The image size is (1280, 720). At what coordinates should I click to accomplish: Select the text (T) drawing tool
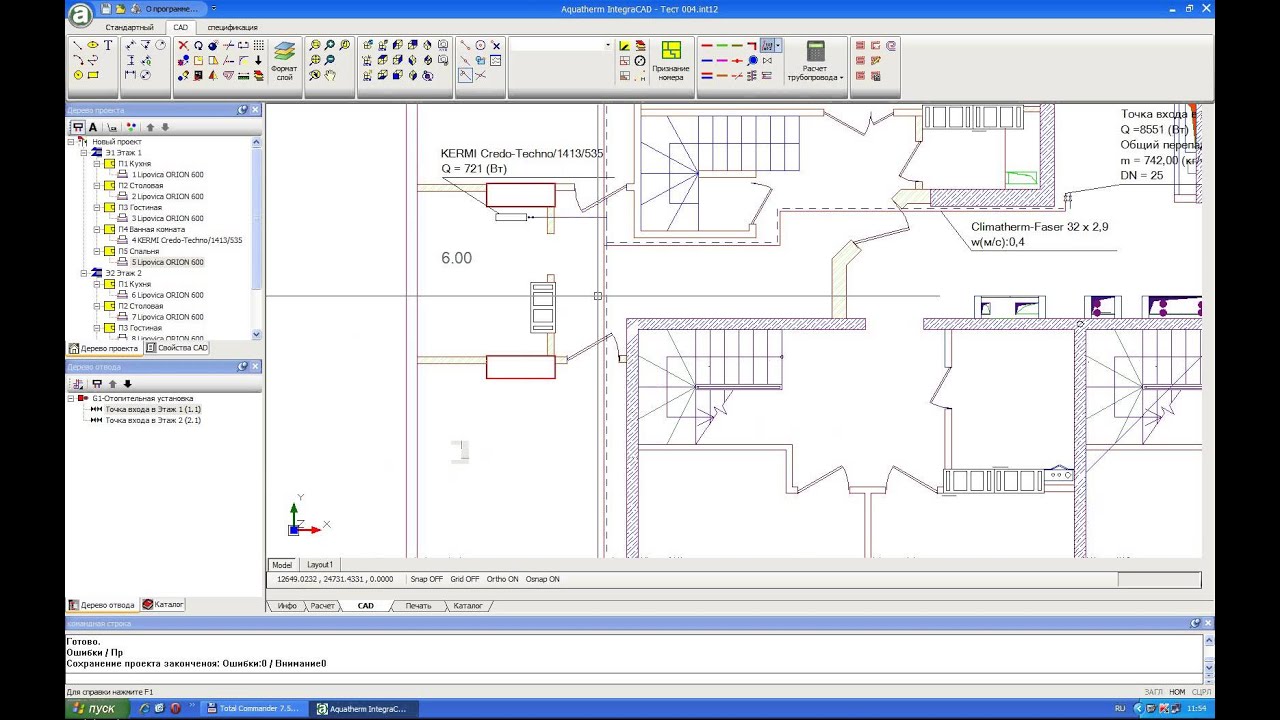click(108, 45)
